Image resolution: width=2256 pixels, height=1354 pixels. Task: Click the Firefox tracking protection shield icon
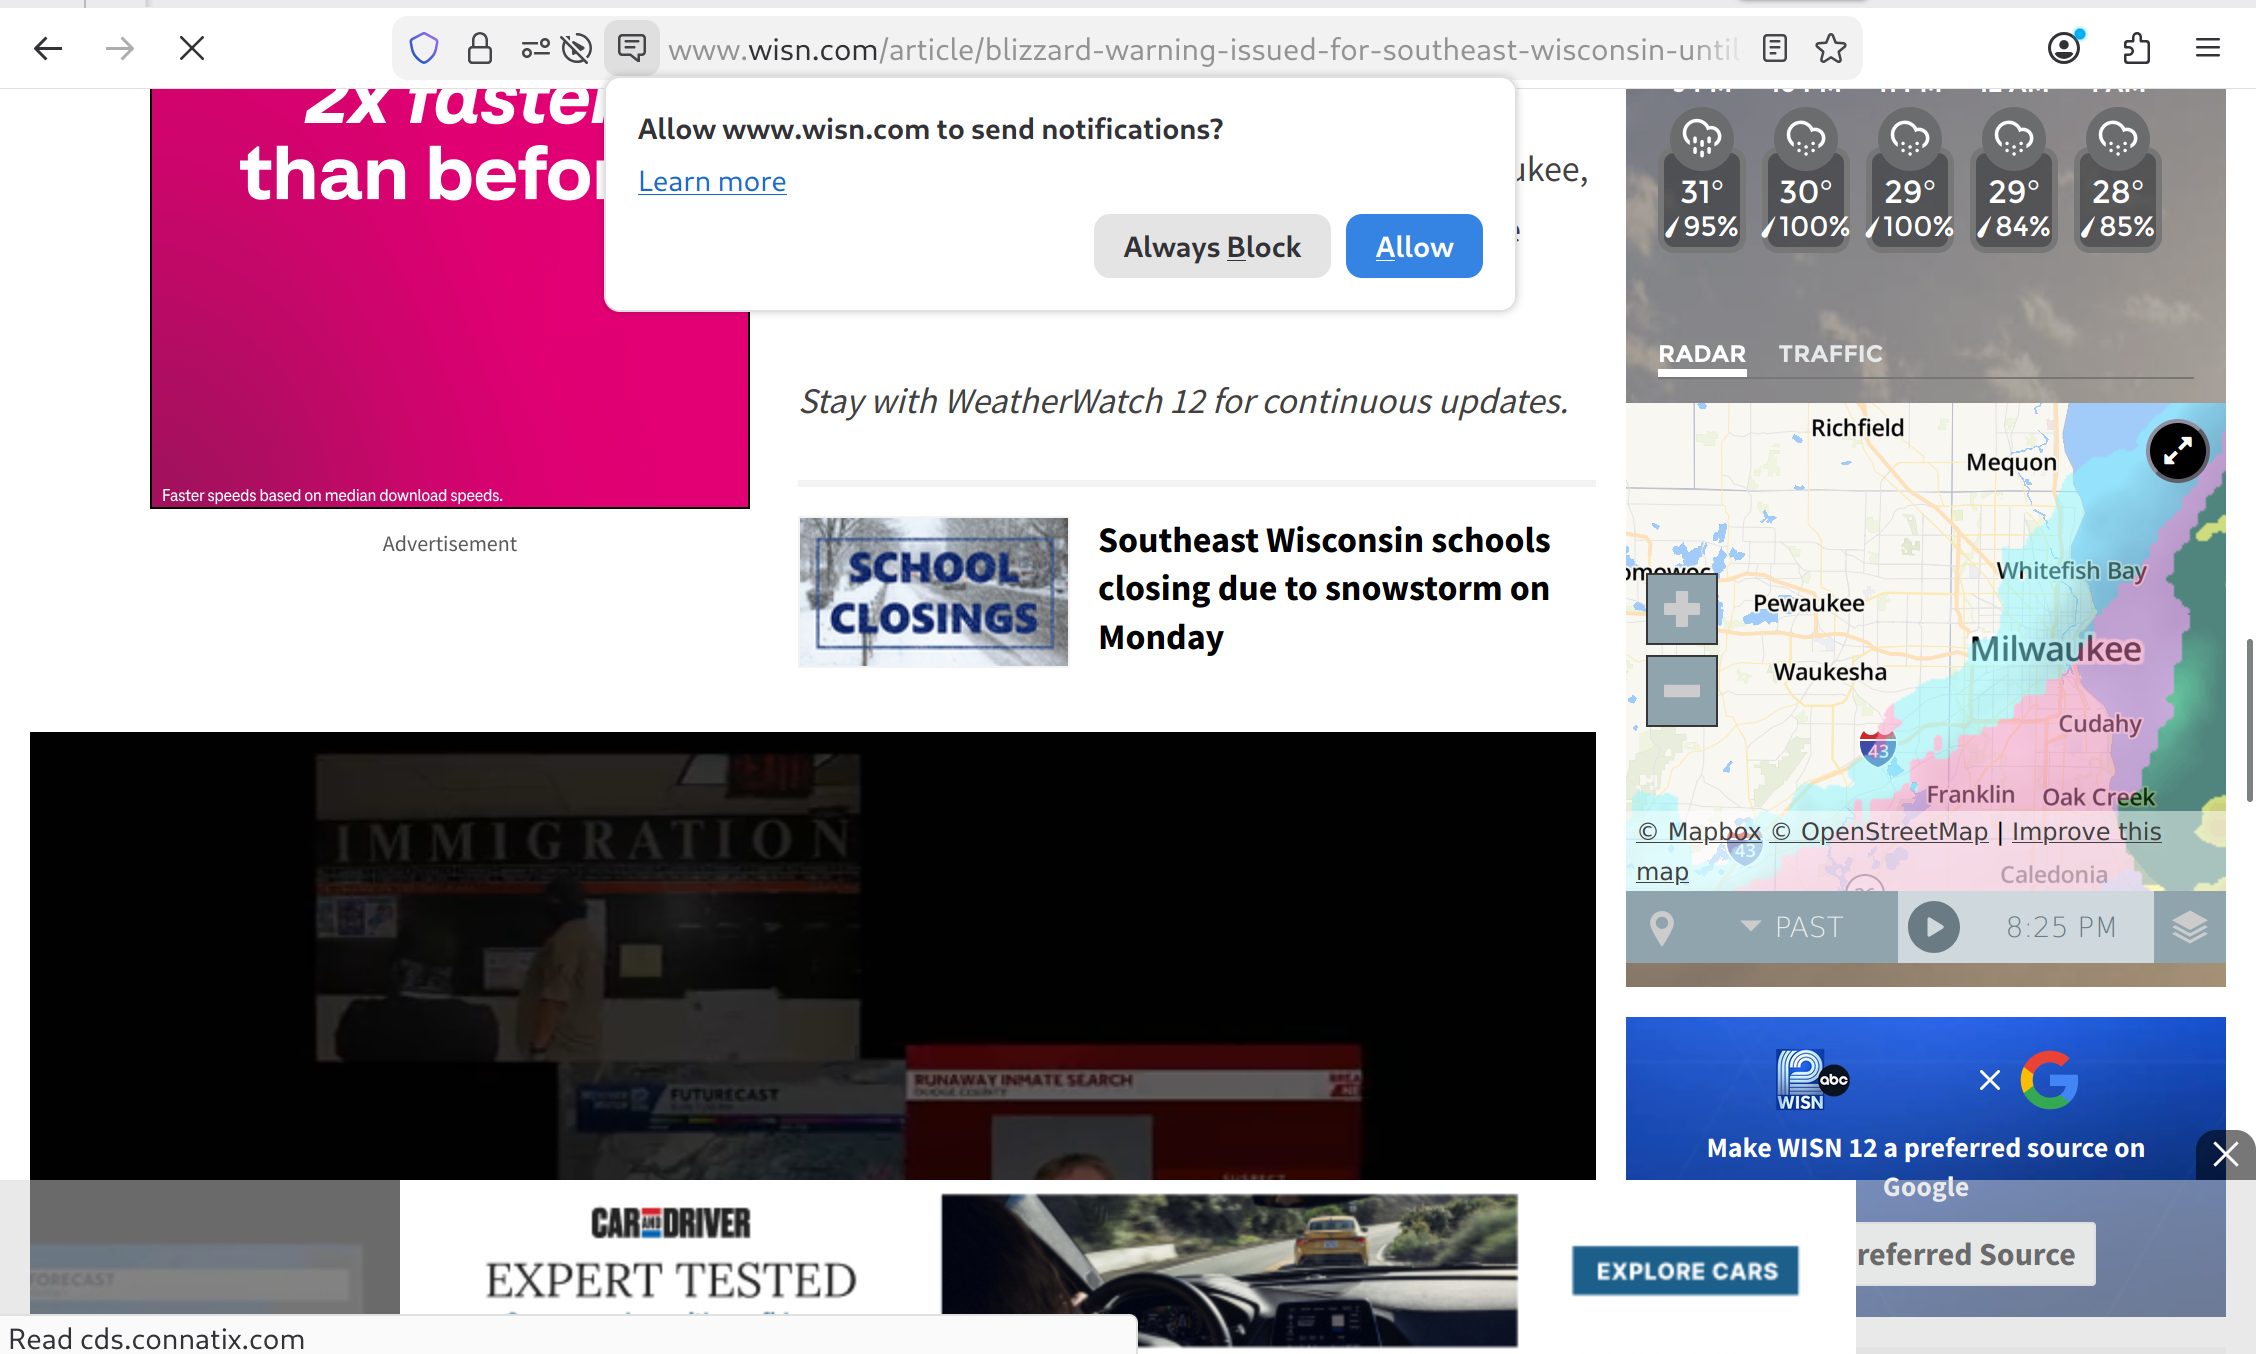click(x=424, y=48)
